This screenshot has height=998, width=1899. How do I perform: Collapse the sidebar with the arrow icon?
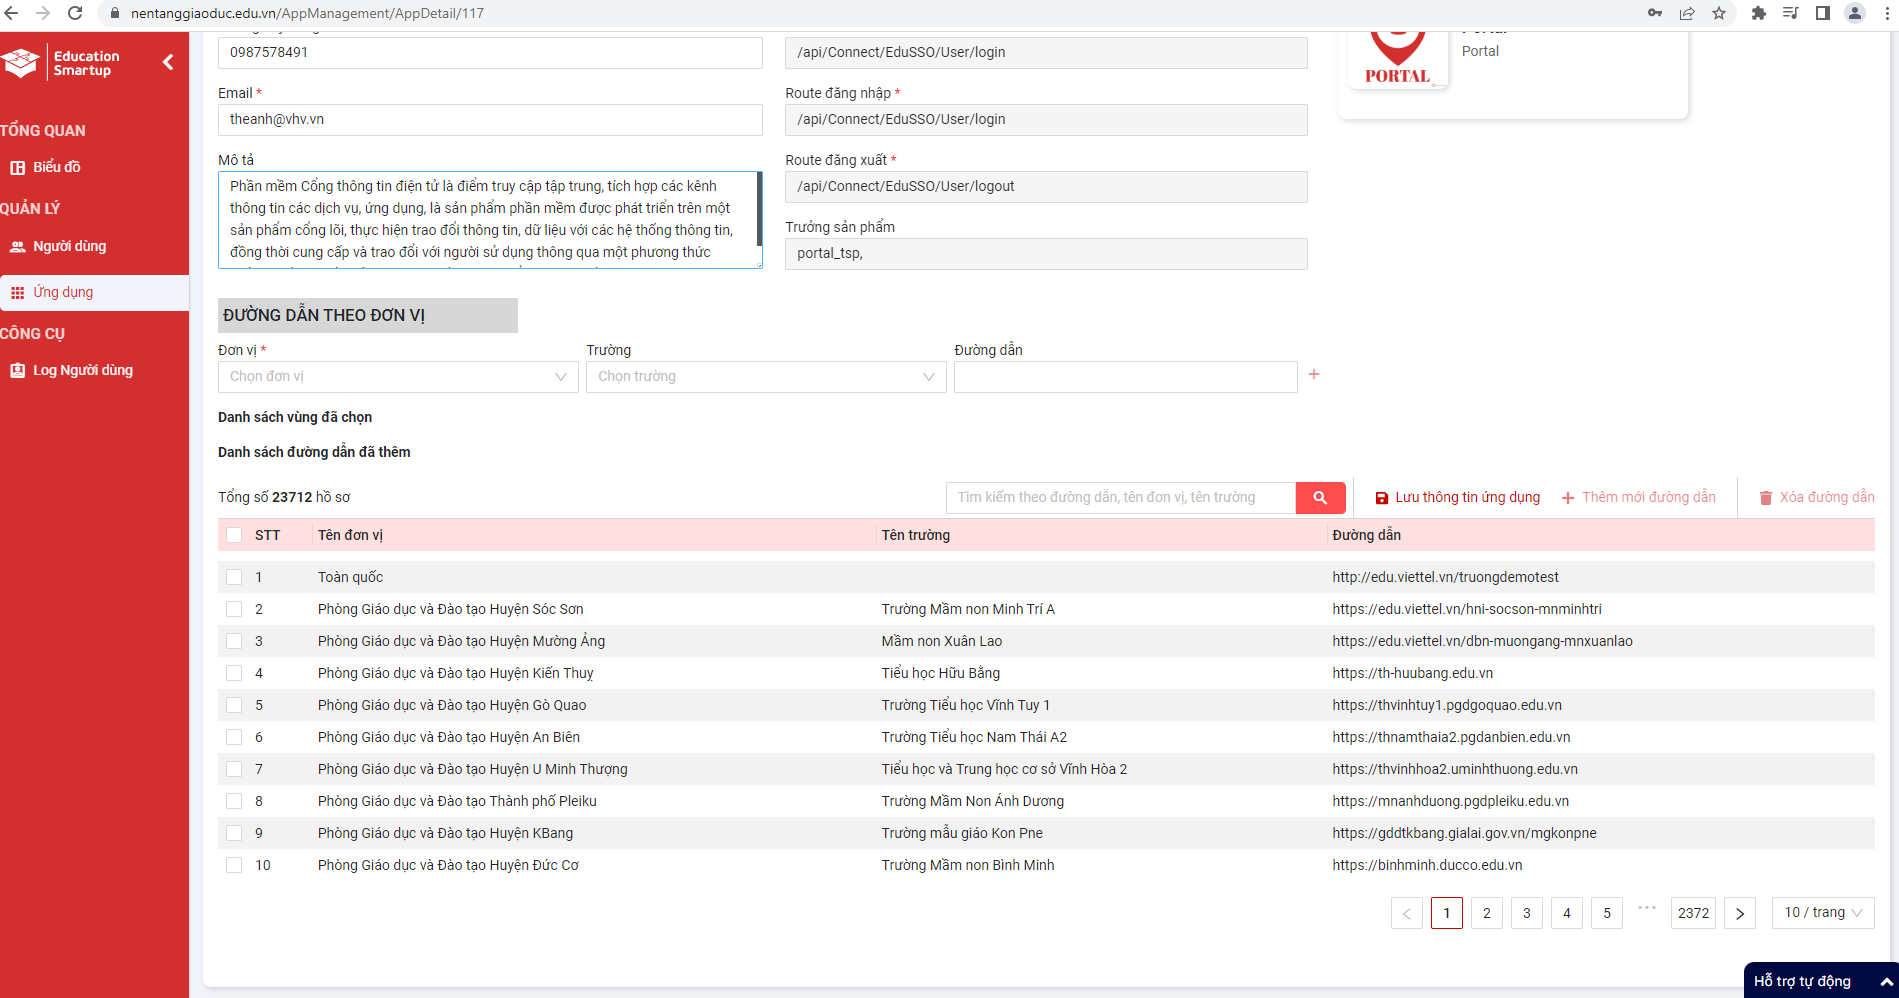tap(168, 62)
